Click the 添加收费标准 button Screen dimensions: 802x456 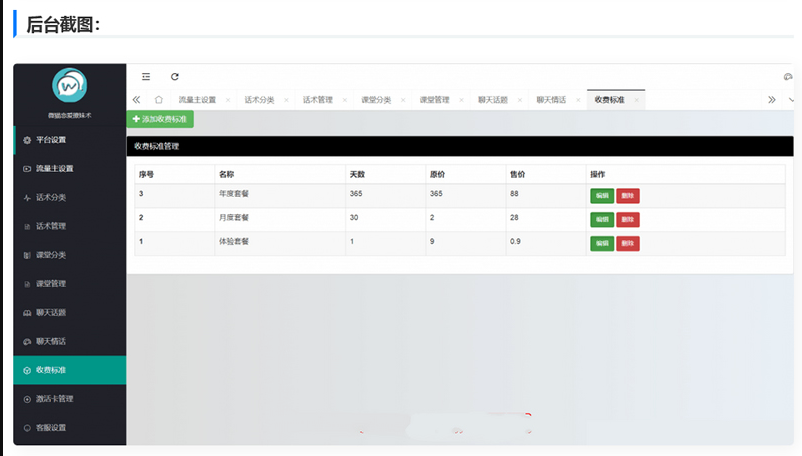[x=160, y=119]
